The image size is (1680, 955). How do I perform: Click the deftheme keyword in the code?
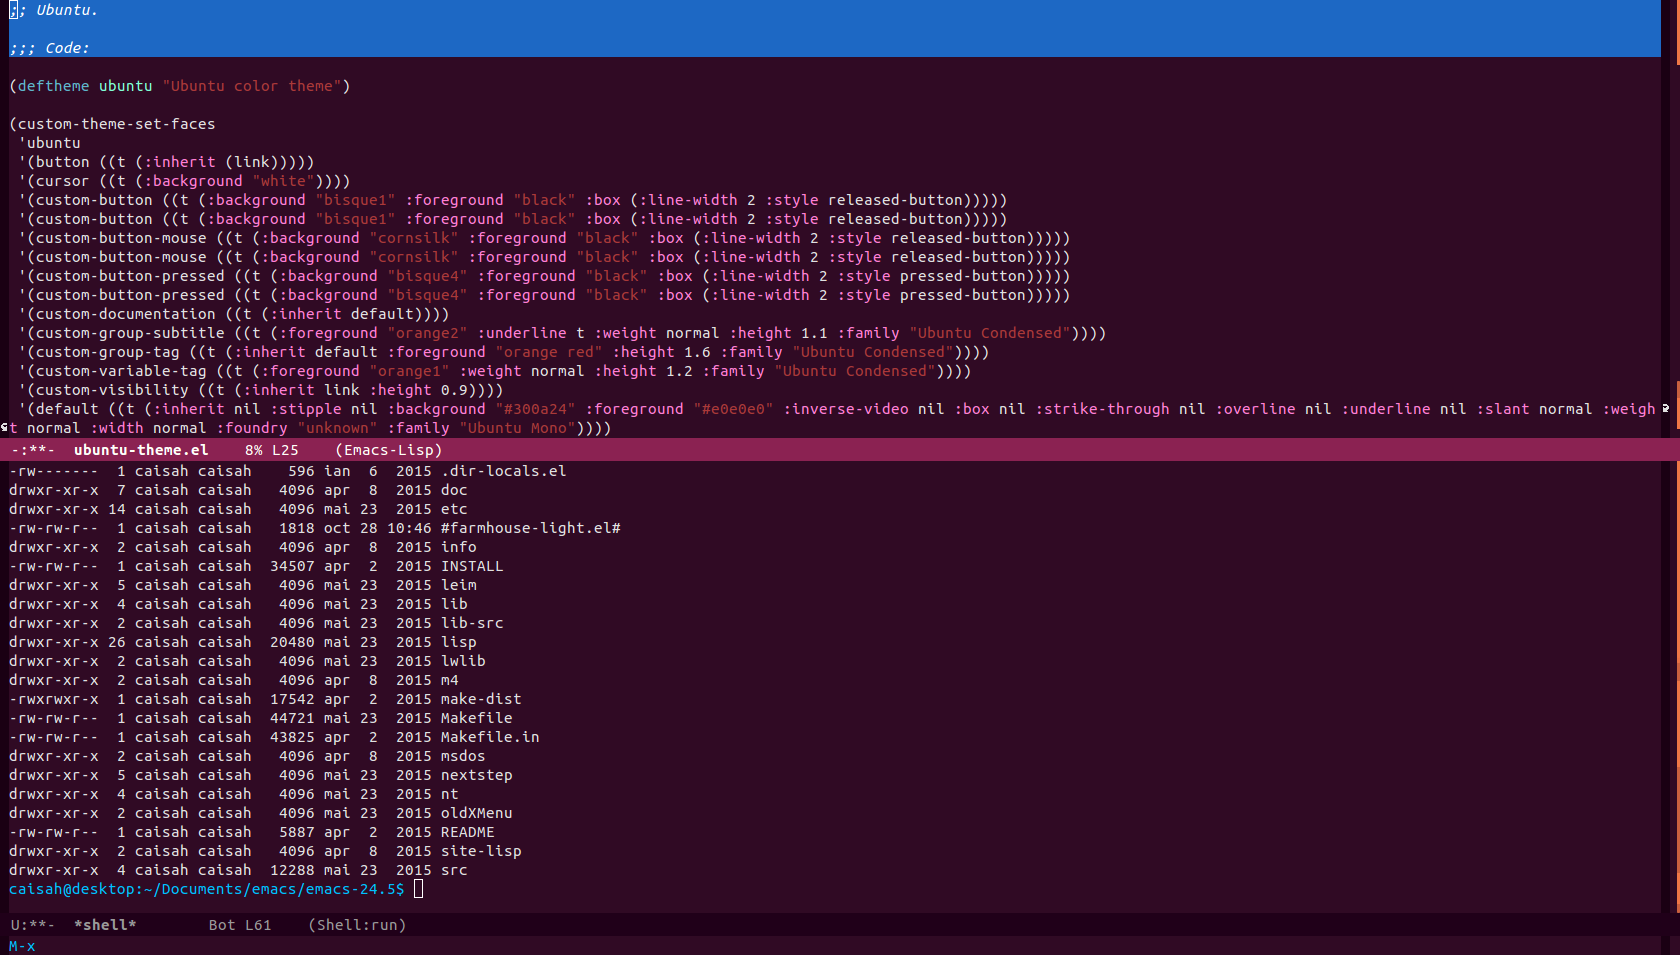[53, 86]
